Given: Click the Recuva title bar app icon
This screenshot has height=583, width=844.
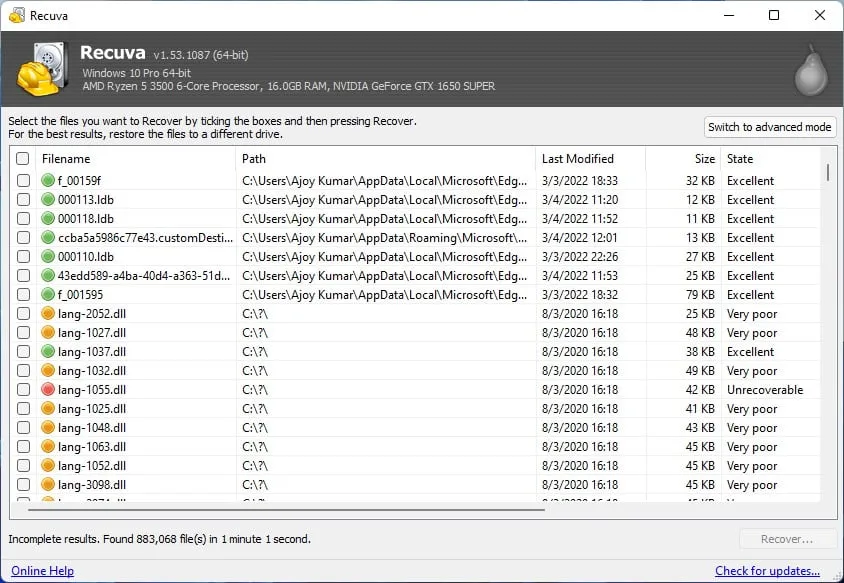Looking at the screenshot, I should (16, 16).
